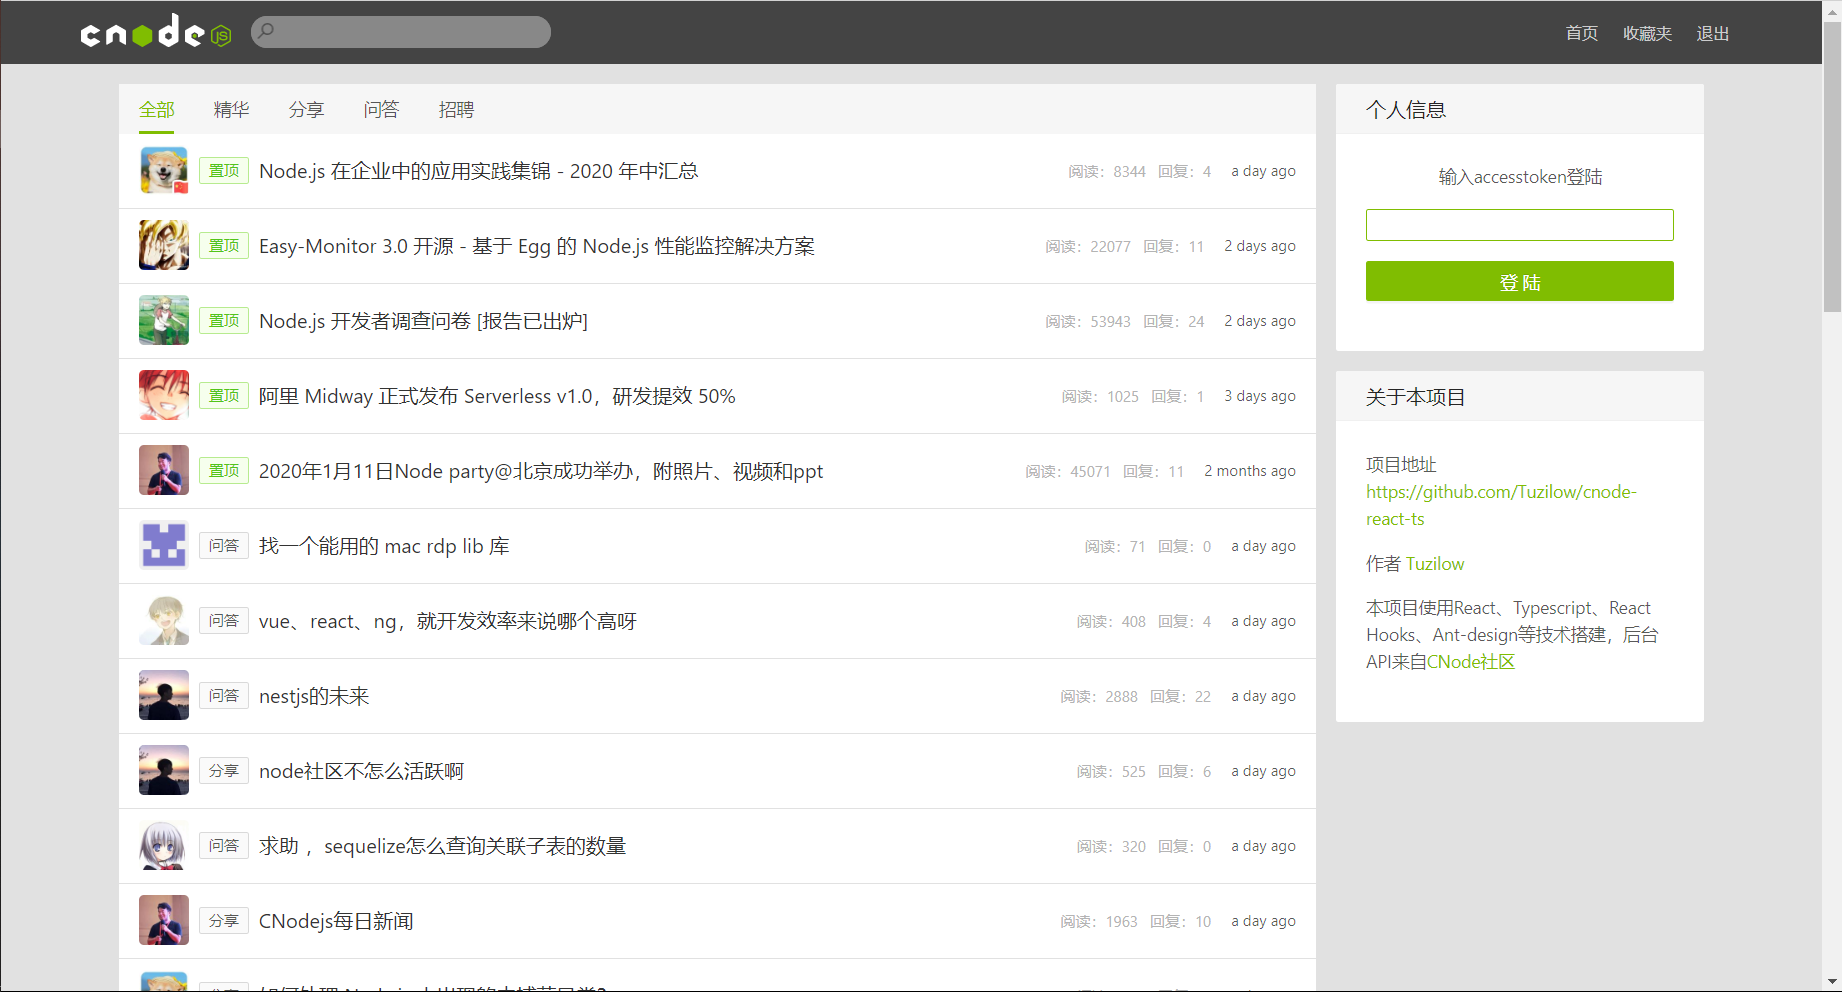Click avatar of CNodejs每日新闻 post
1842x992 pixels.
click(x=164, y=920)
